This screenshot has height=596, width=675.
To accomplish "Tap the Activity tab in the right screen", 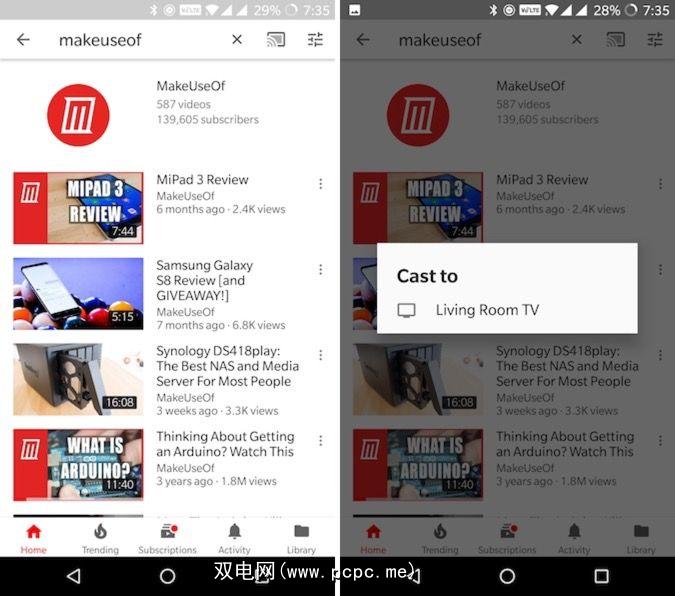I will click(x=574, y=539).
